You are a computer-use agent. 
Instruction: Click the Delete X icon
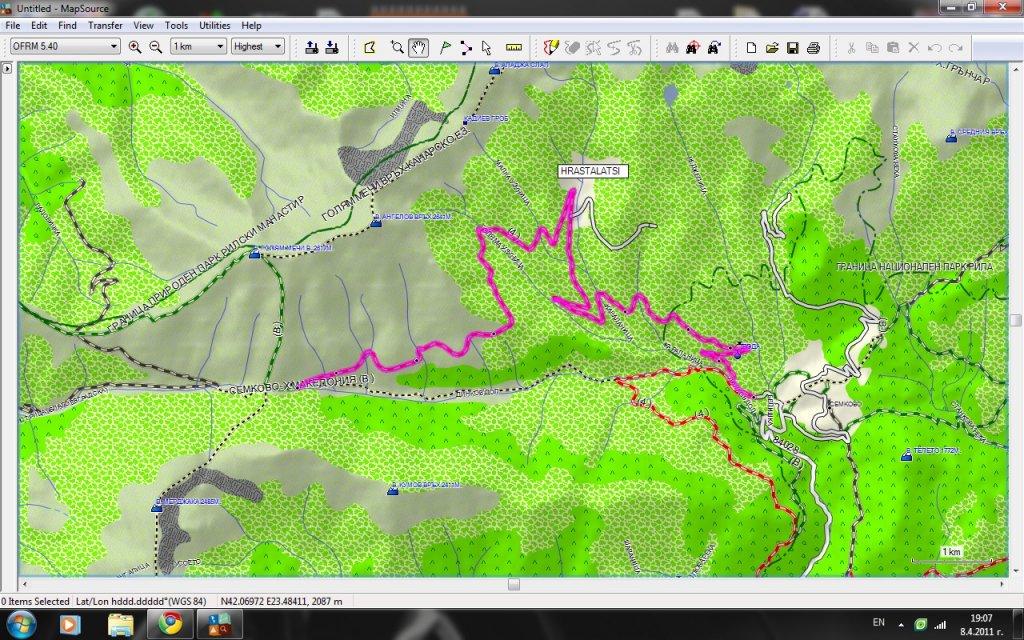click(914, 47)
